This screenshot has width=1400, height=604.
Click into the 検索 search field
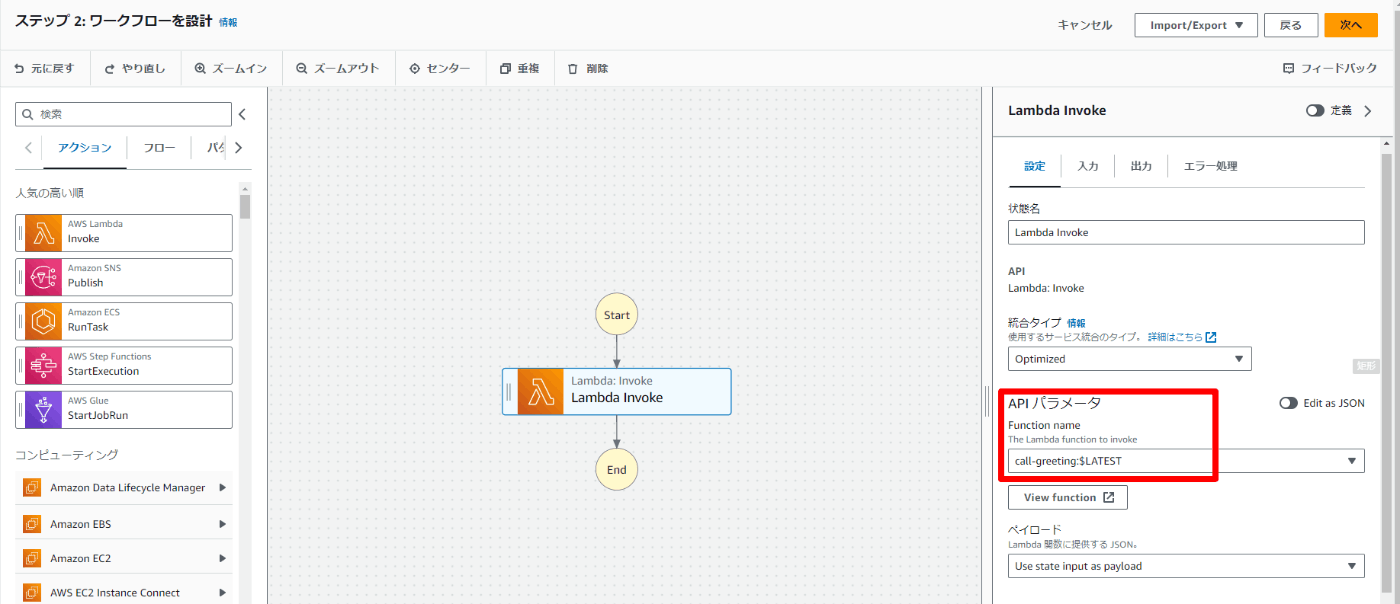[123, 114]
